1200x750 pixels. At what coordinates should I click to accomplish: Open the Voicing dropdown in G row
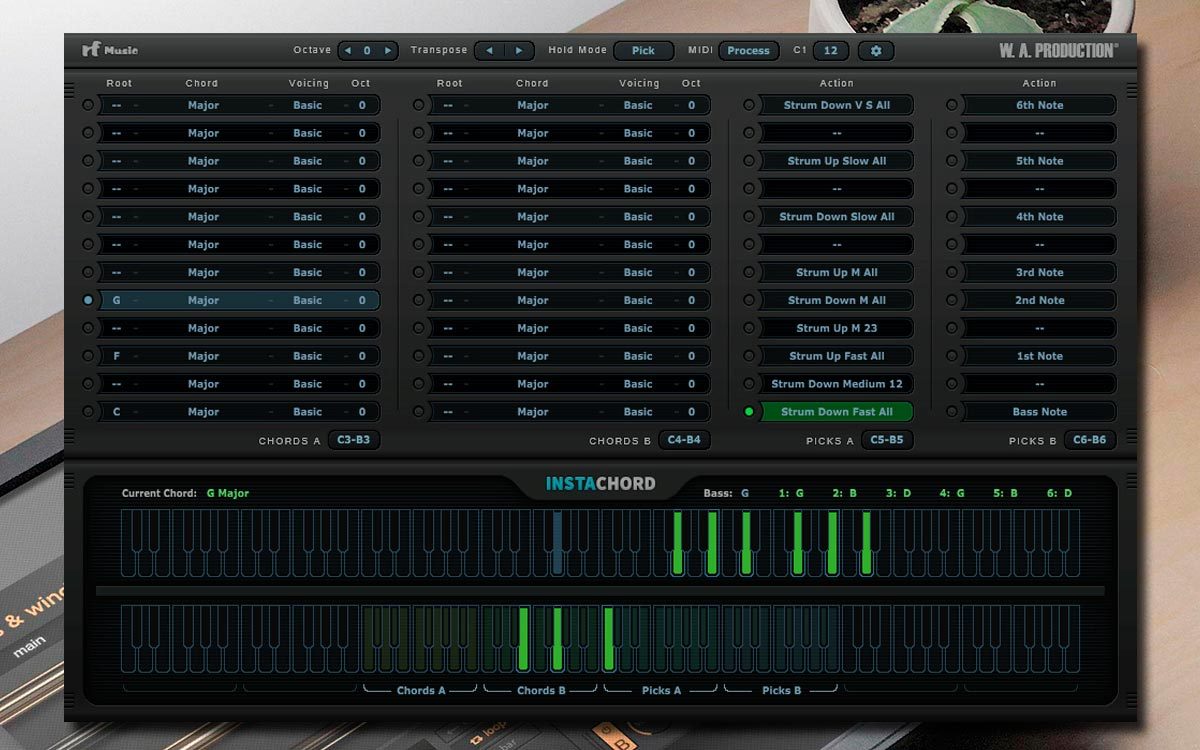pos(307,300)
